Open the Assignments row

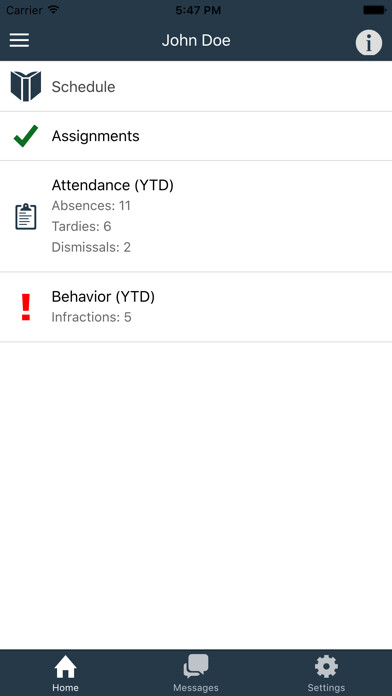coord(196,136)
